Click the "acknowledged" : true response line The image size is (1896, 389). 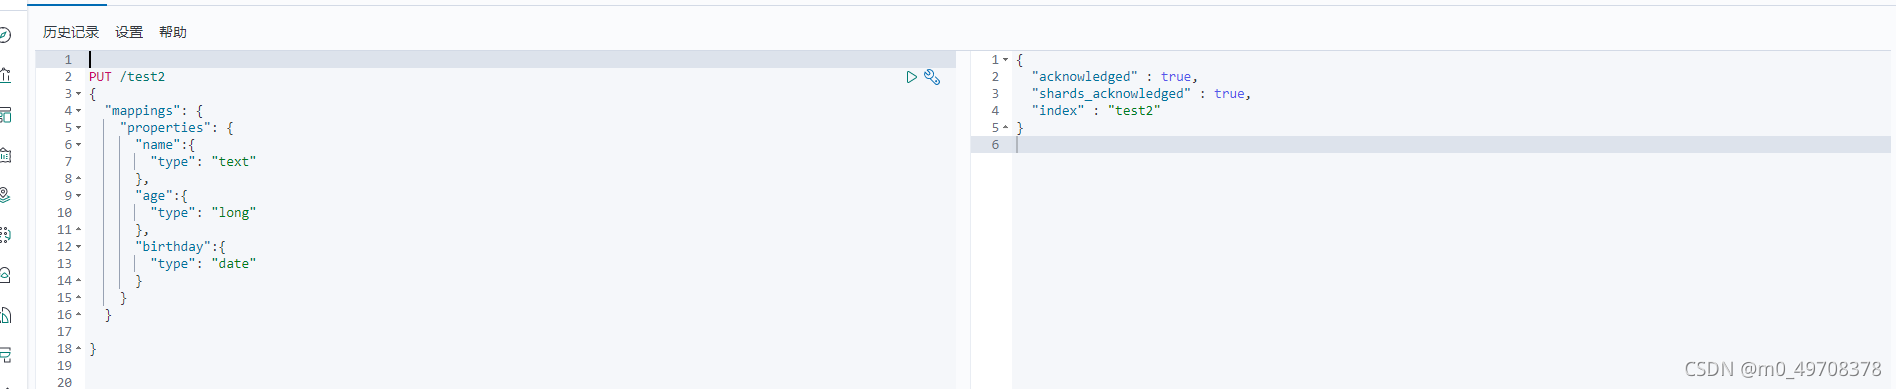point(1115,77)
